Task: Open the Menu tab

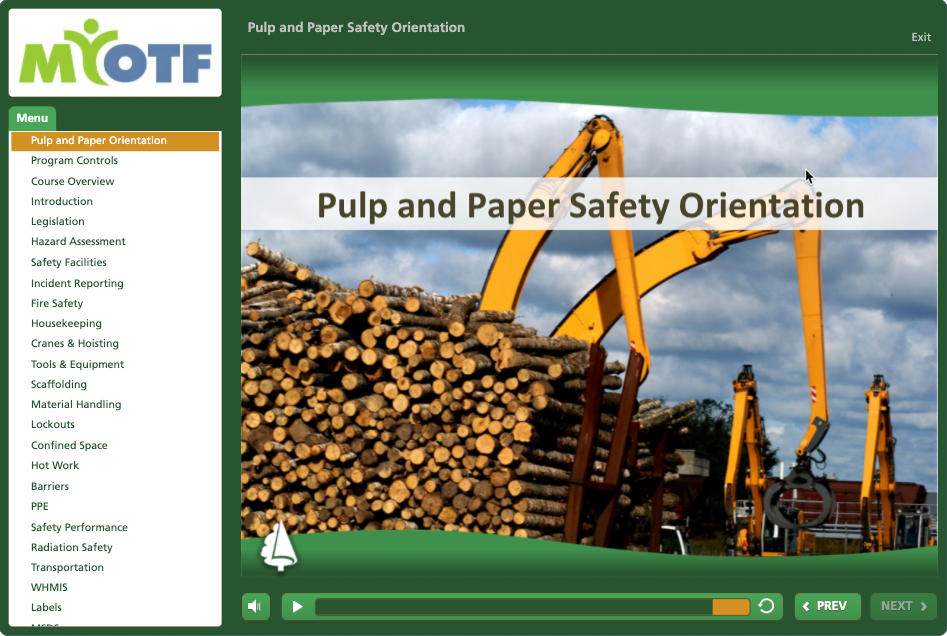Action: pos(32,118)
